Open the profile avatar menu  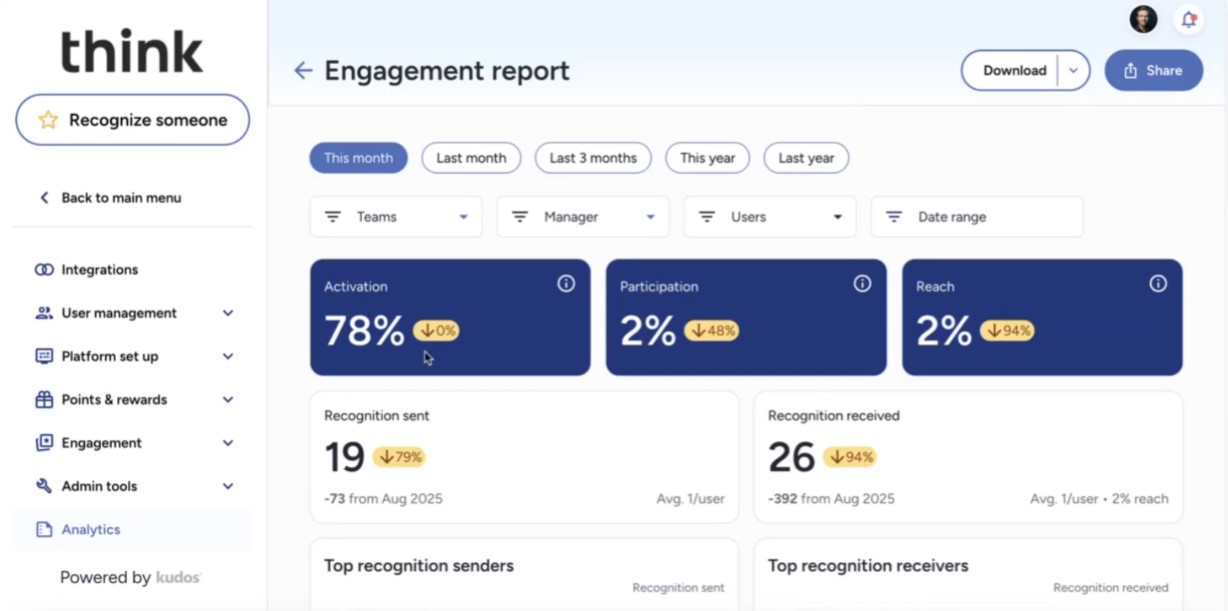[1143, 19]
